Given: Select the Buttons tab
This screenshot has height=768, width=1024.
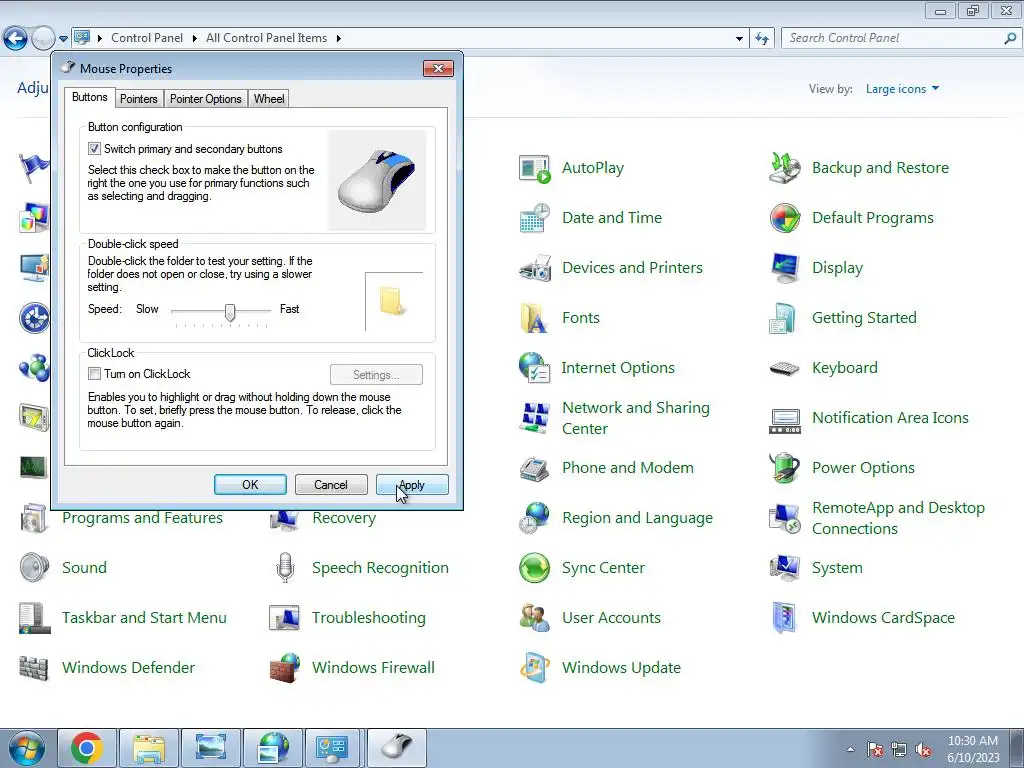Looking at the screenshot, I should (x=89, y=97).
